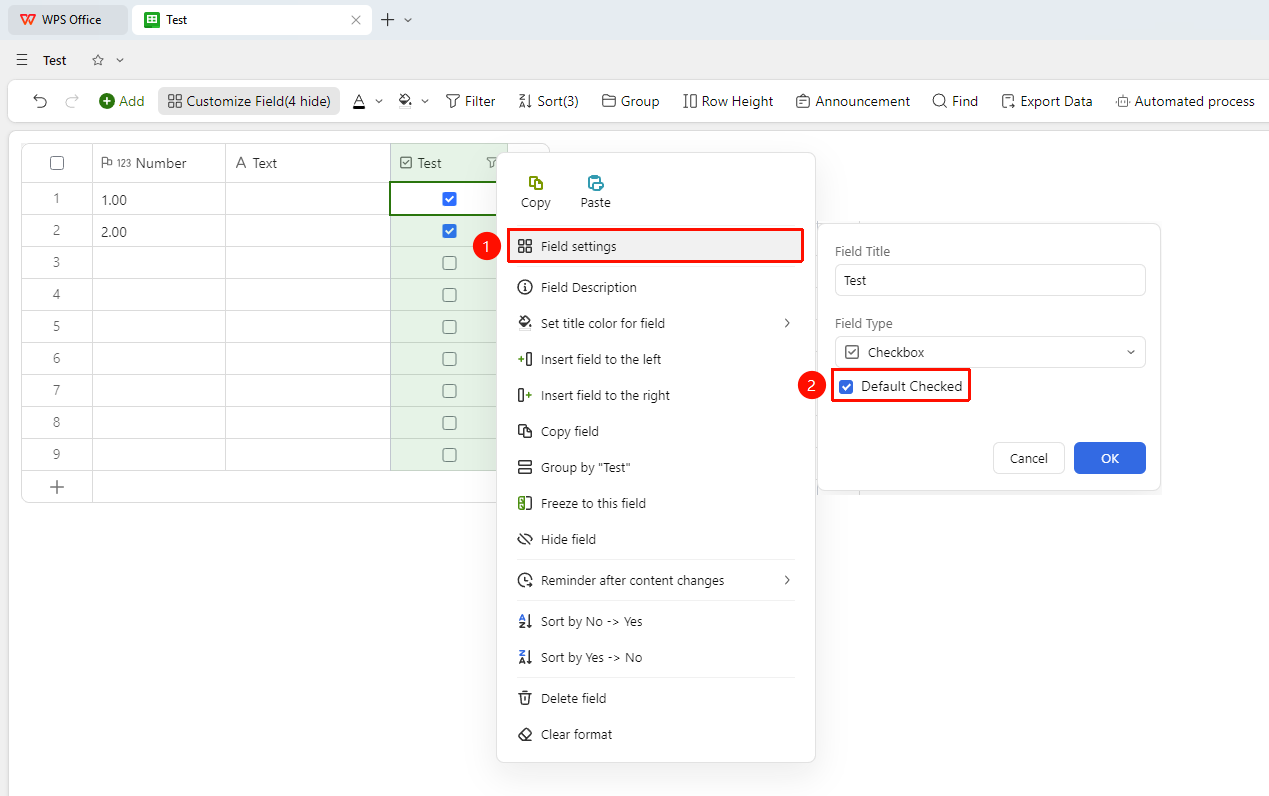
Task: Open Customize Field(4 hide) panel
Action: [249, 101]
